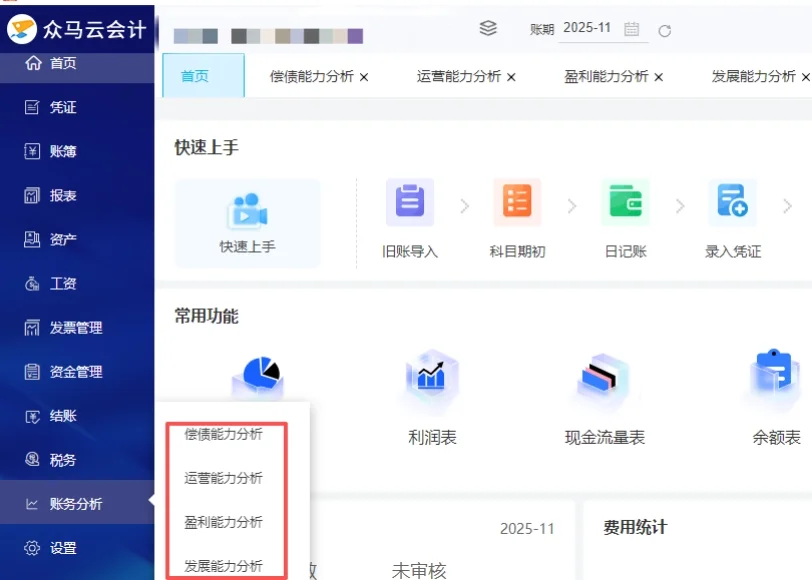Viewport: 812px width, 580px height.
Task: Click the 工资 sidebar icon
Action: (x=32, y=283)
